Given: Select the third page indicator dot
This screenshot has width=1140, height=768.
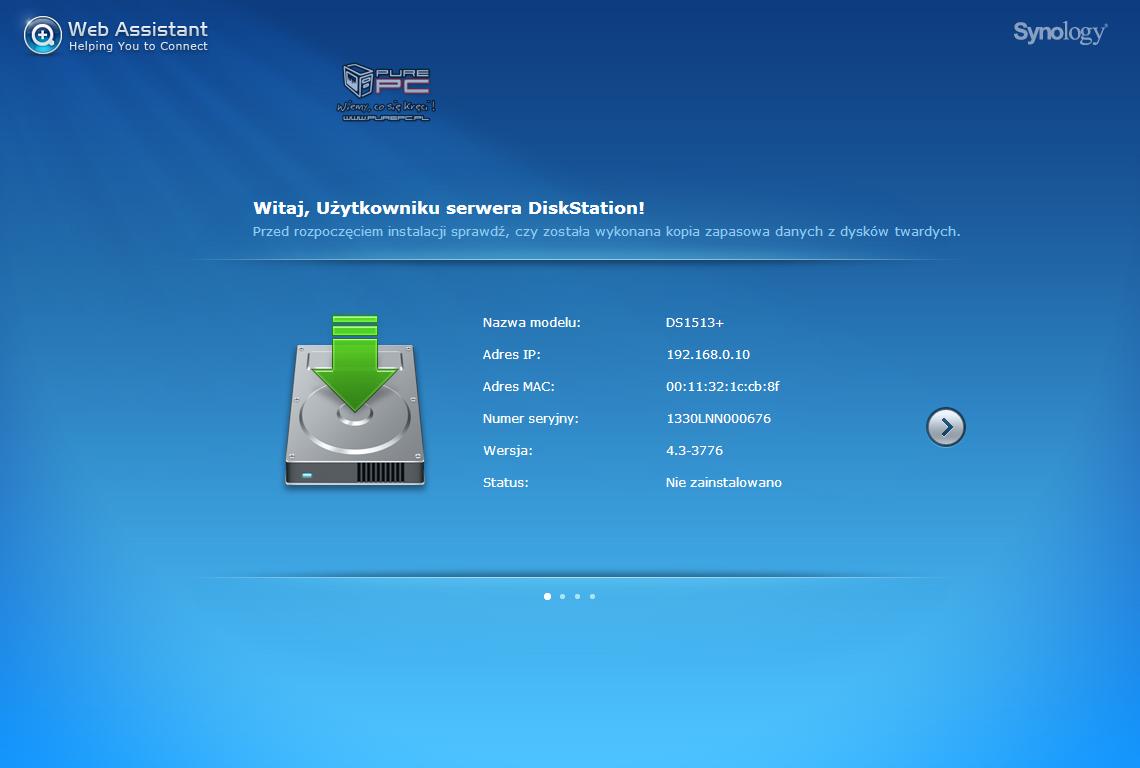Looking at the screenshot, I should click(577, 596).
